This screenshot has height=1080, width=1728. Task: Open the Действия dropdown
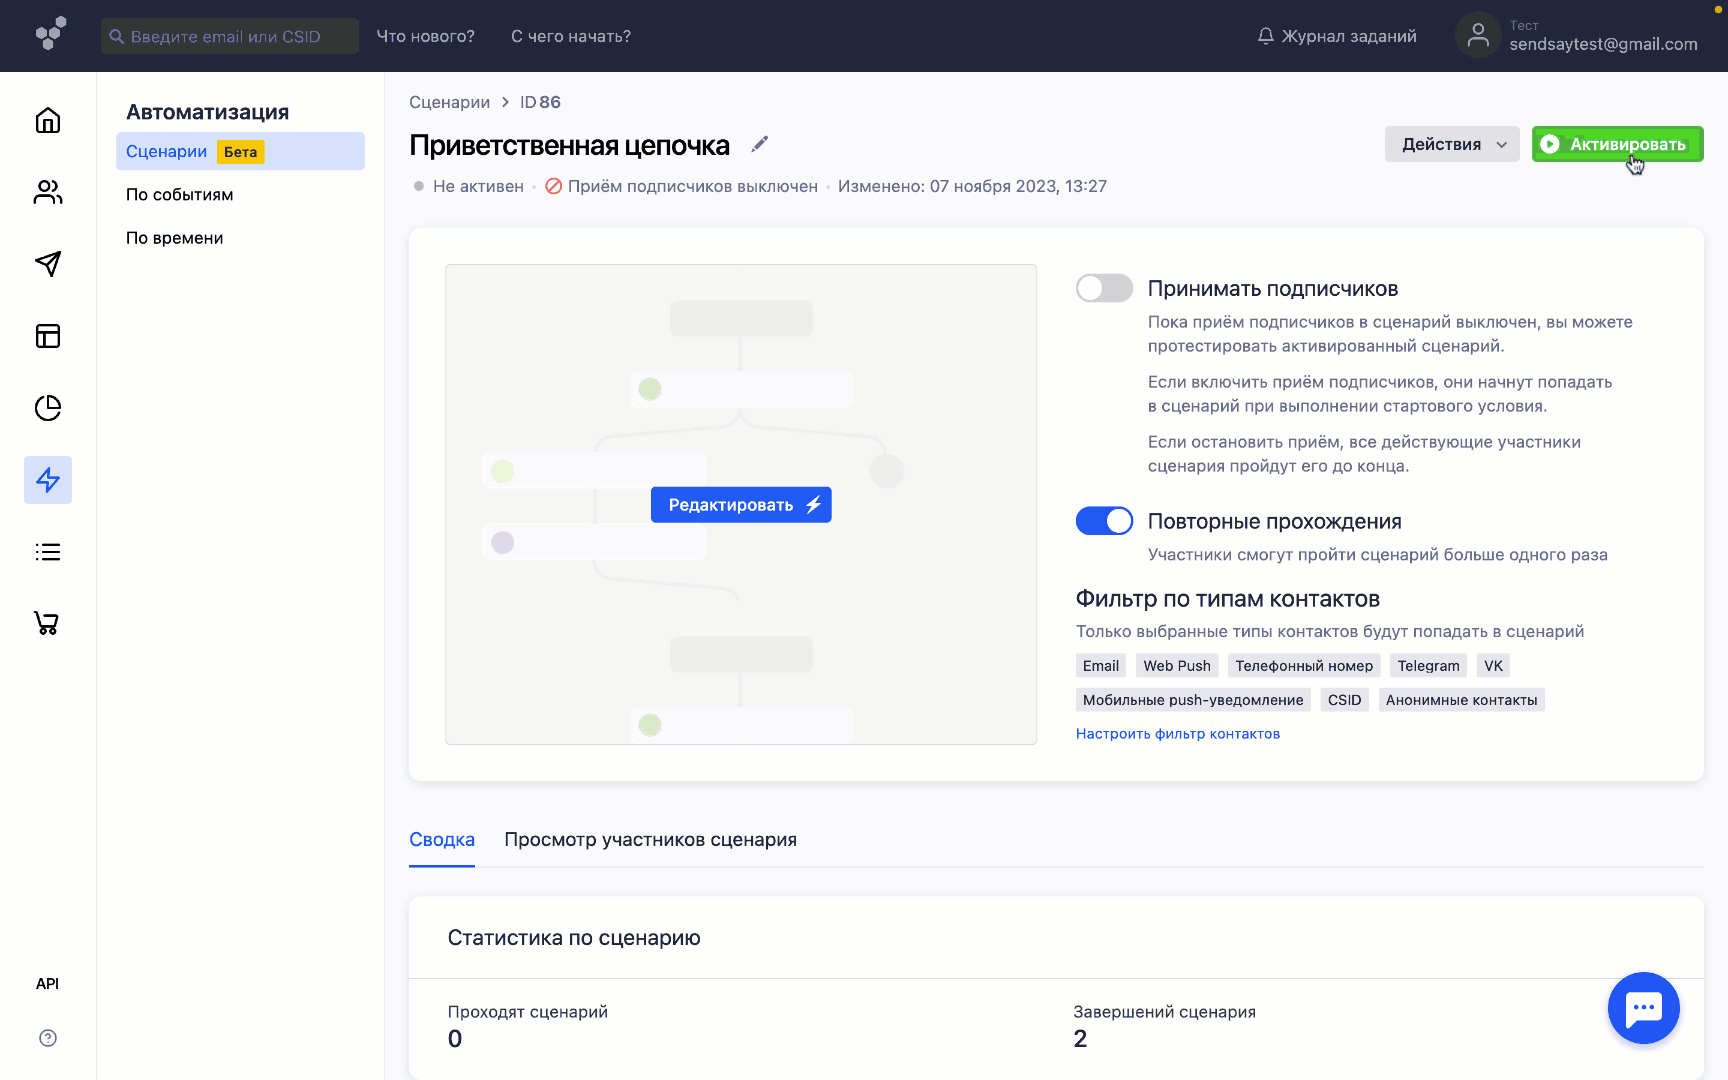(x=1451, y=143)
